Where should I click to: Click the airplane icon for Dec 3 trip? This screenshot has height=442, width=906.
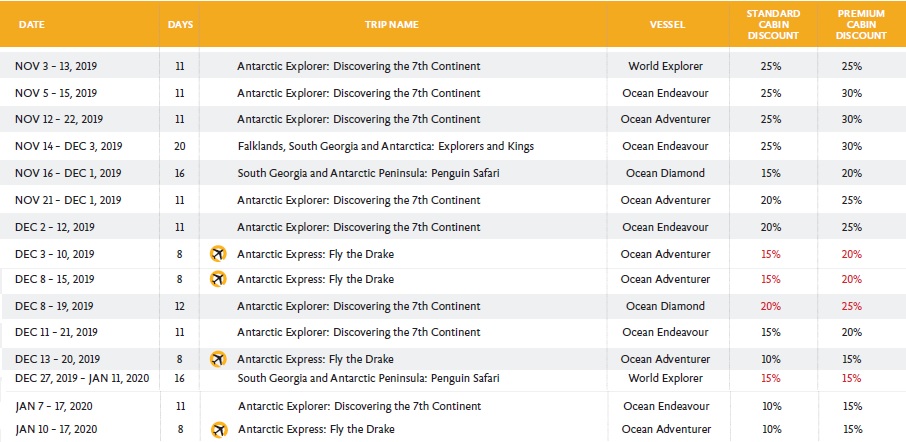(x=218, y=253)
